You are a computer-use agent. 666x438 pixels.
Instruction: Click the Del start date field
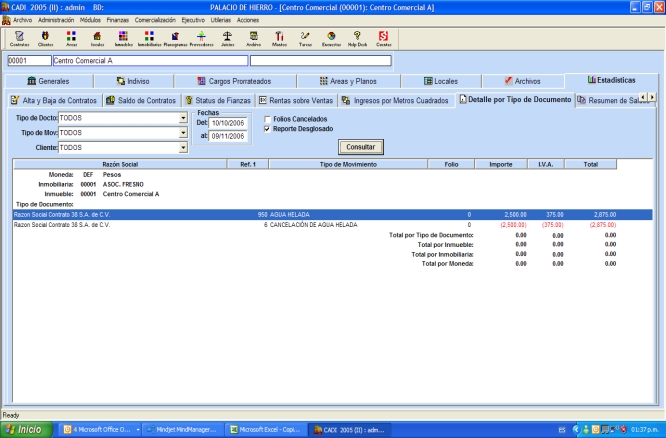226,122
